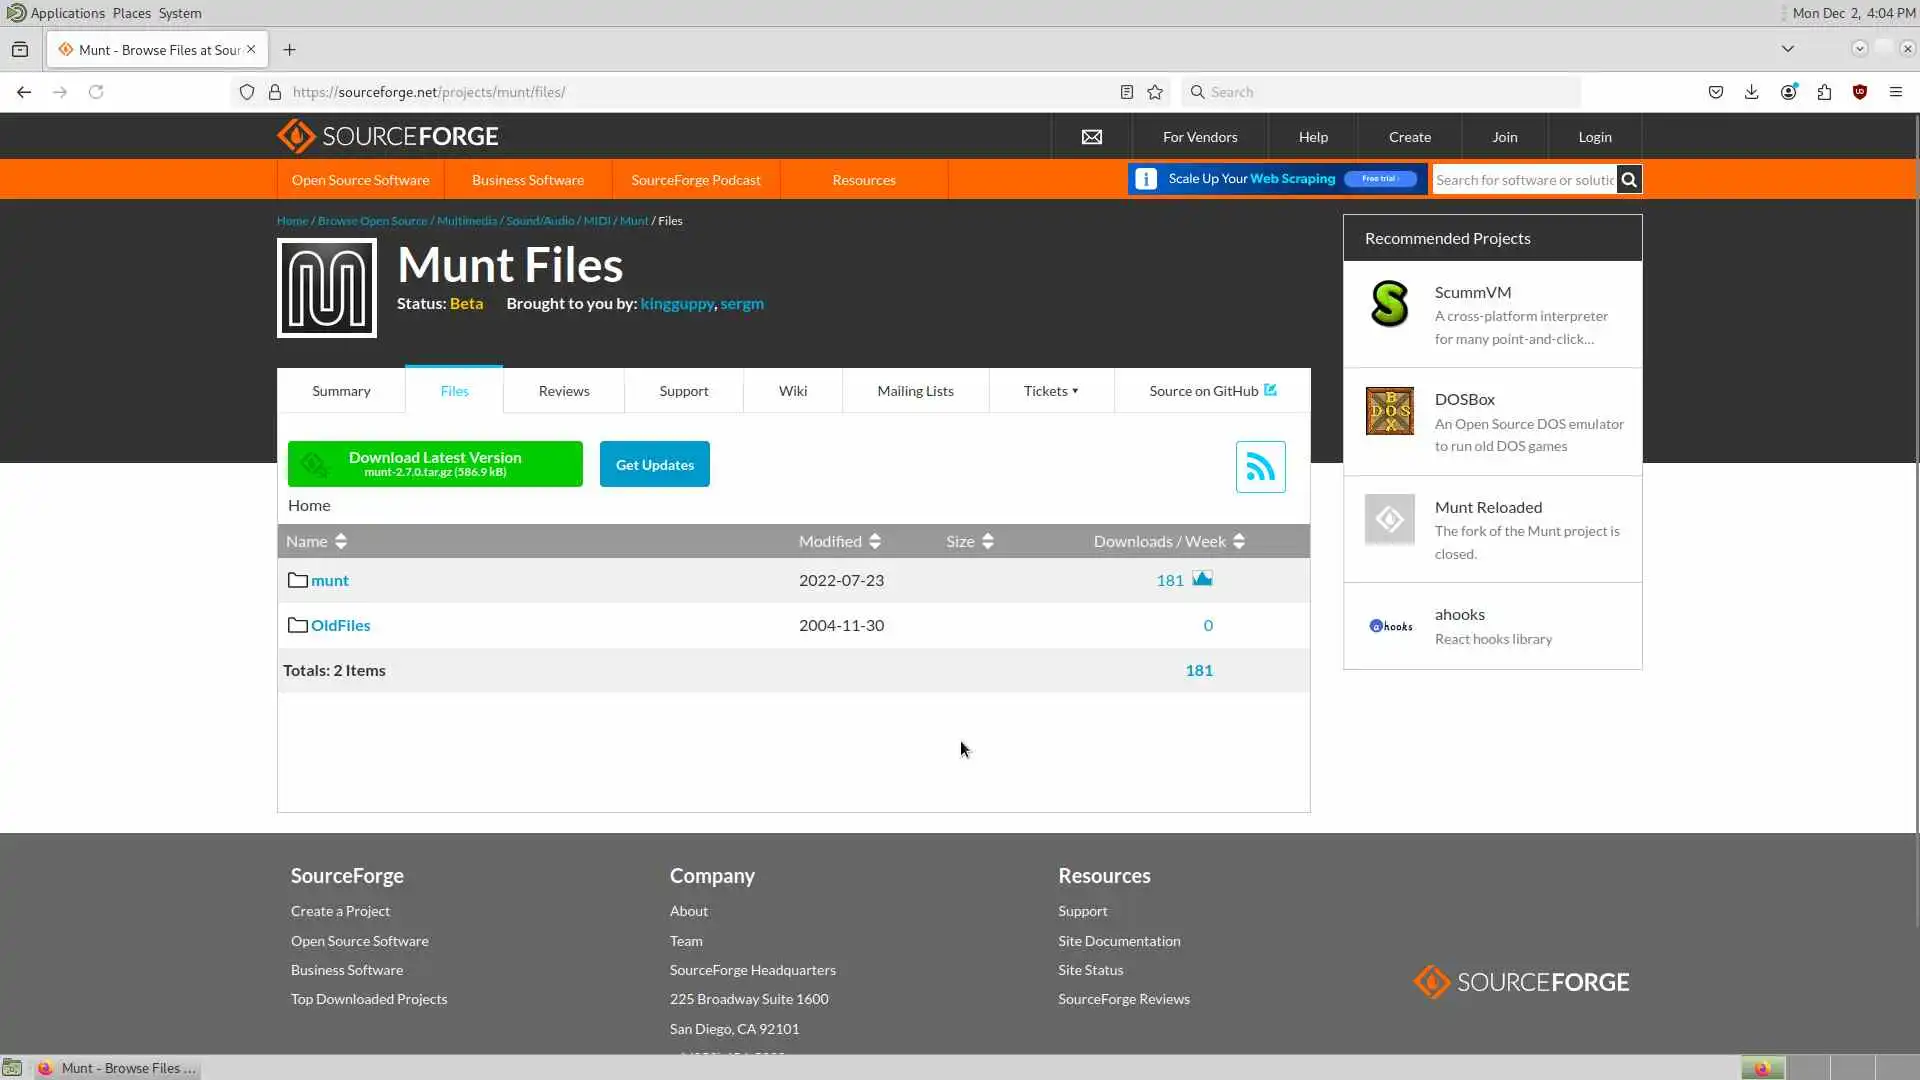Toggle reader view icon in address bar
Screen dimensions: 1920x1080
1126,92
